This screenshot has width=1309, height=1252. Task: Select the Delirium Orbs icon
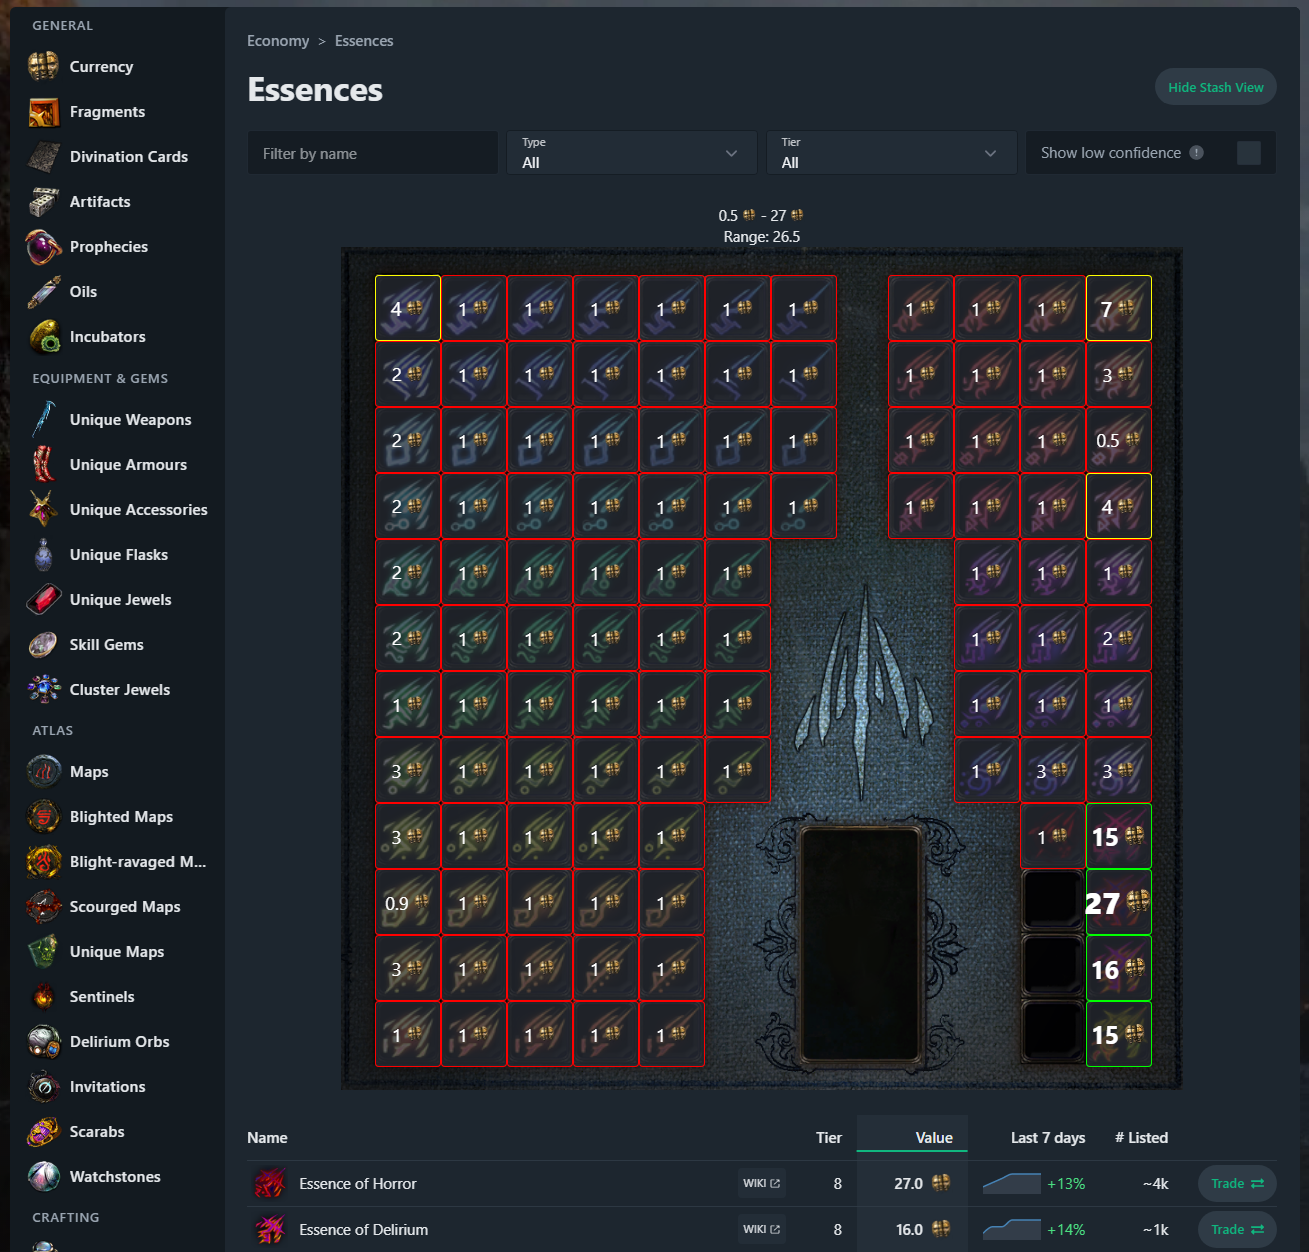pos(43,1041)
